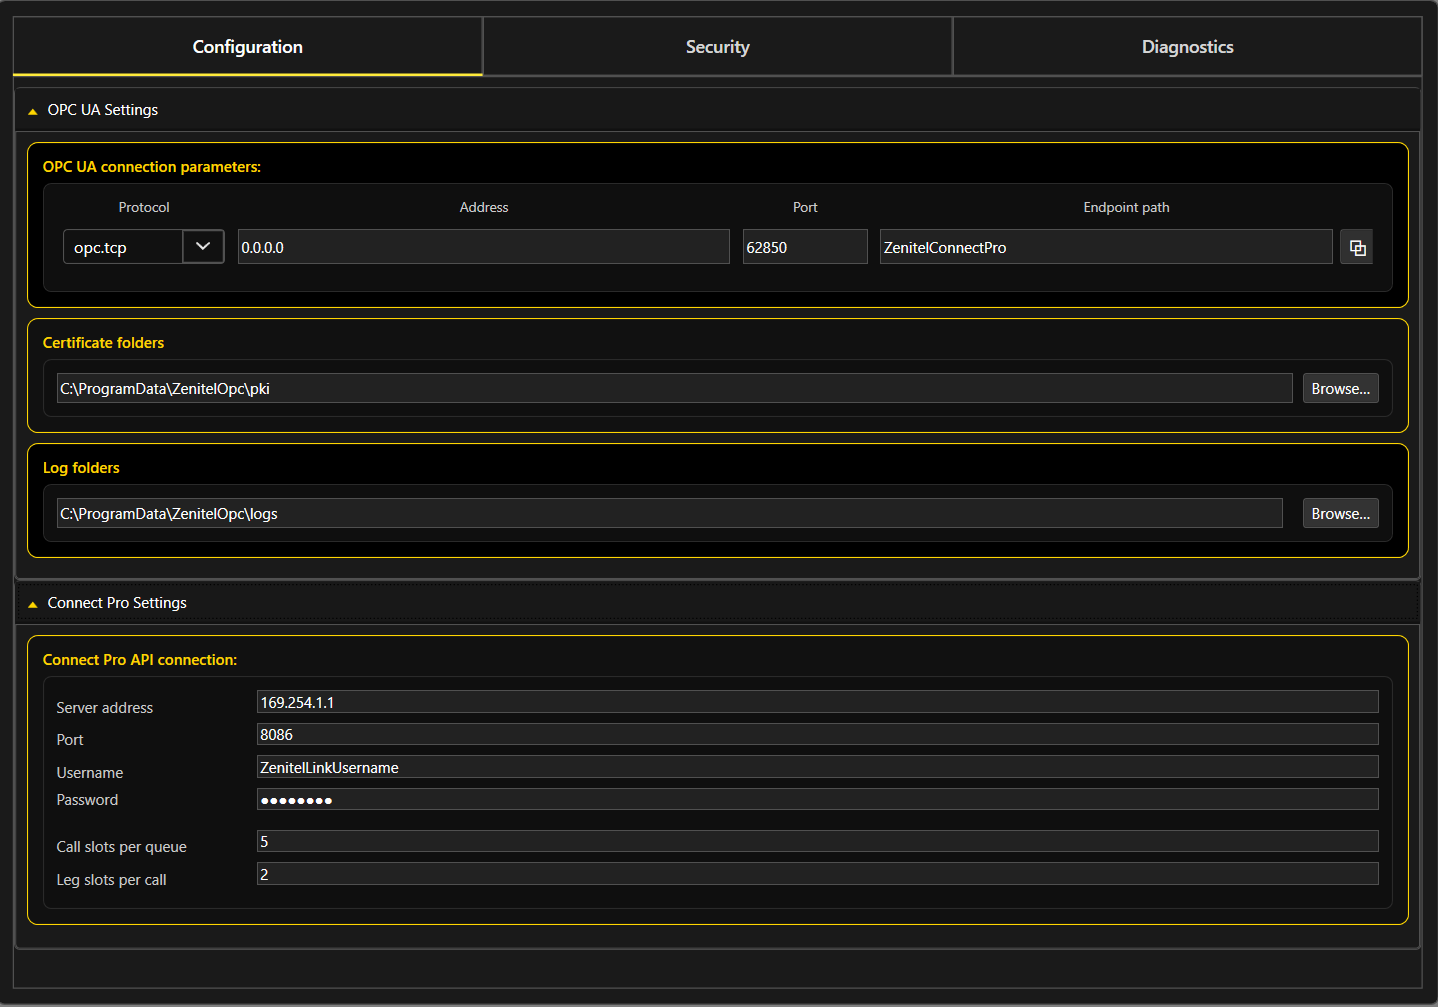Switch to the Security tab

click(717, 47)
